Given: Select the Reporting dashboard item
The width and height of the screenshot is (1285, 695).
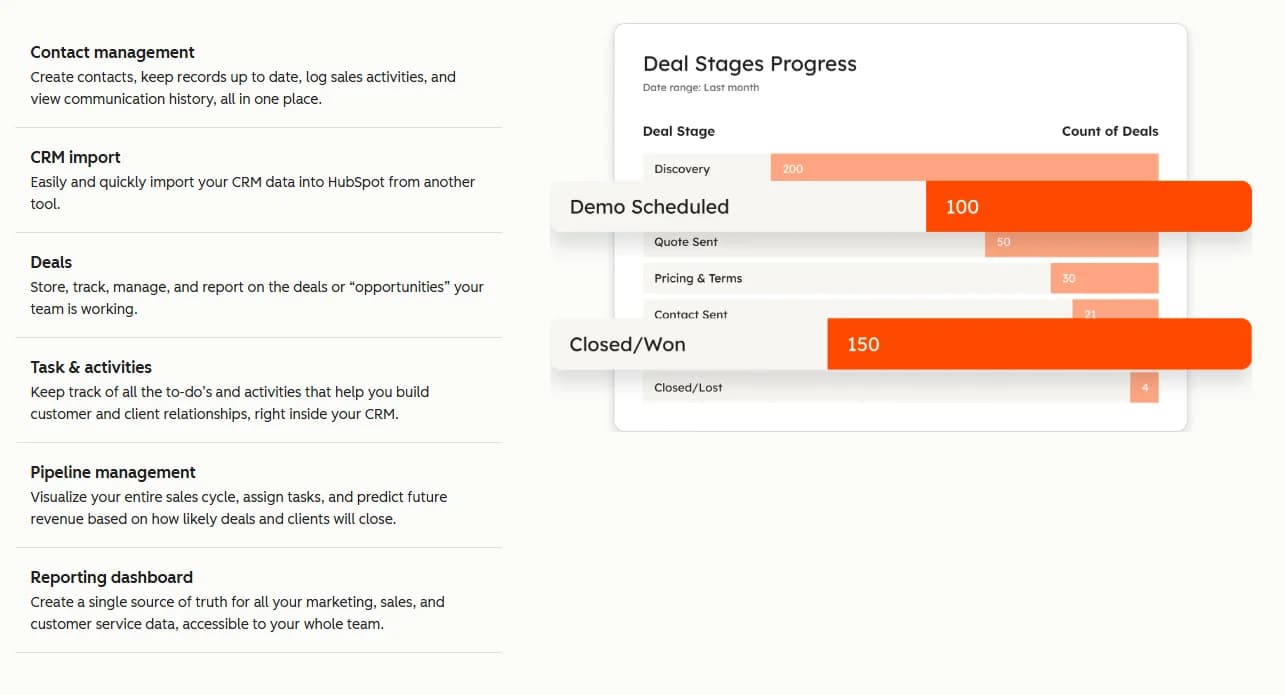Looking at the screenshot, I should click(x=111, y=577).
